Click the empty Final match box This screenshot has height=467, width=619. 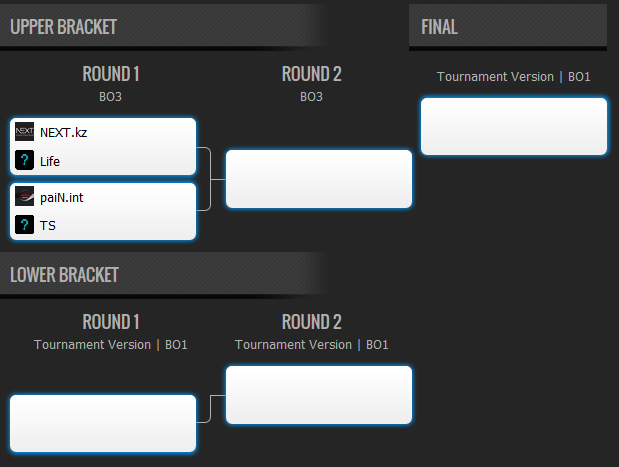[514, 126]
